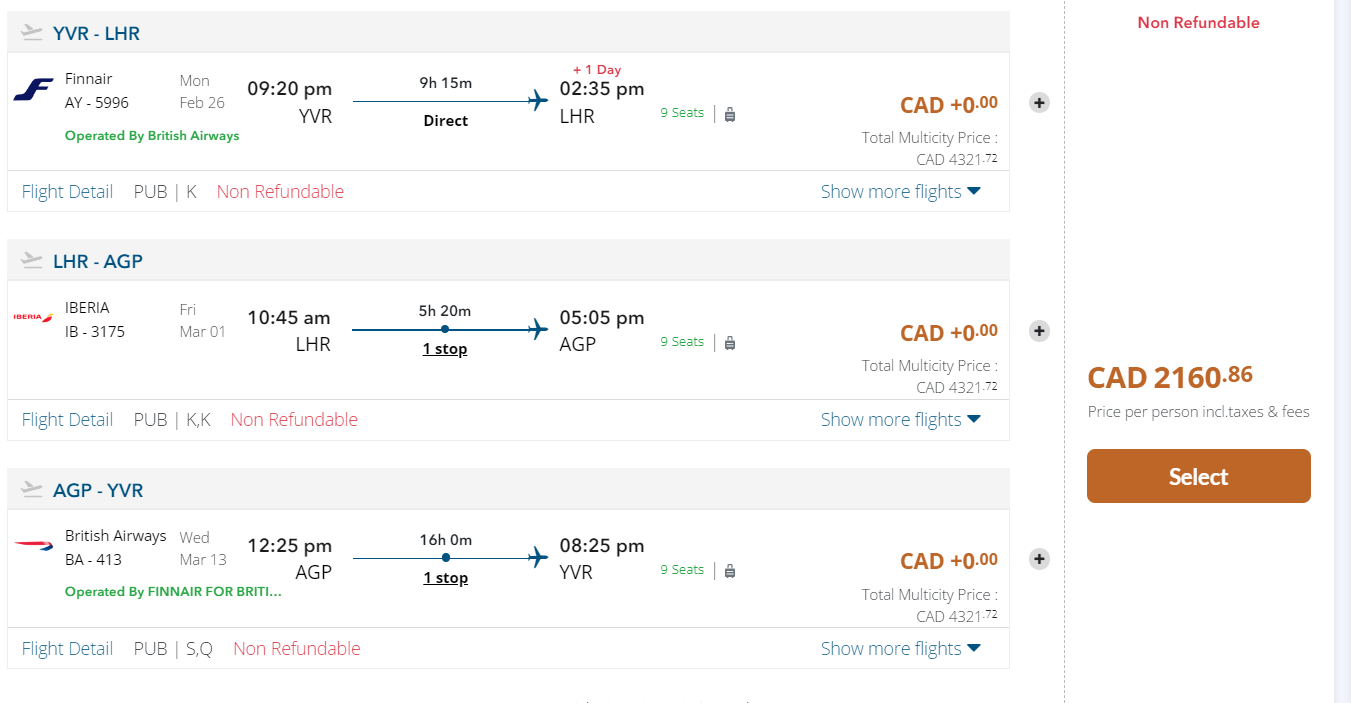Open Flight Detail for the Finnair flight
Viewport: 1351px width, 703px height.
point(67,192)
